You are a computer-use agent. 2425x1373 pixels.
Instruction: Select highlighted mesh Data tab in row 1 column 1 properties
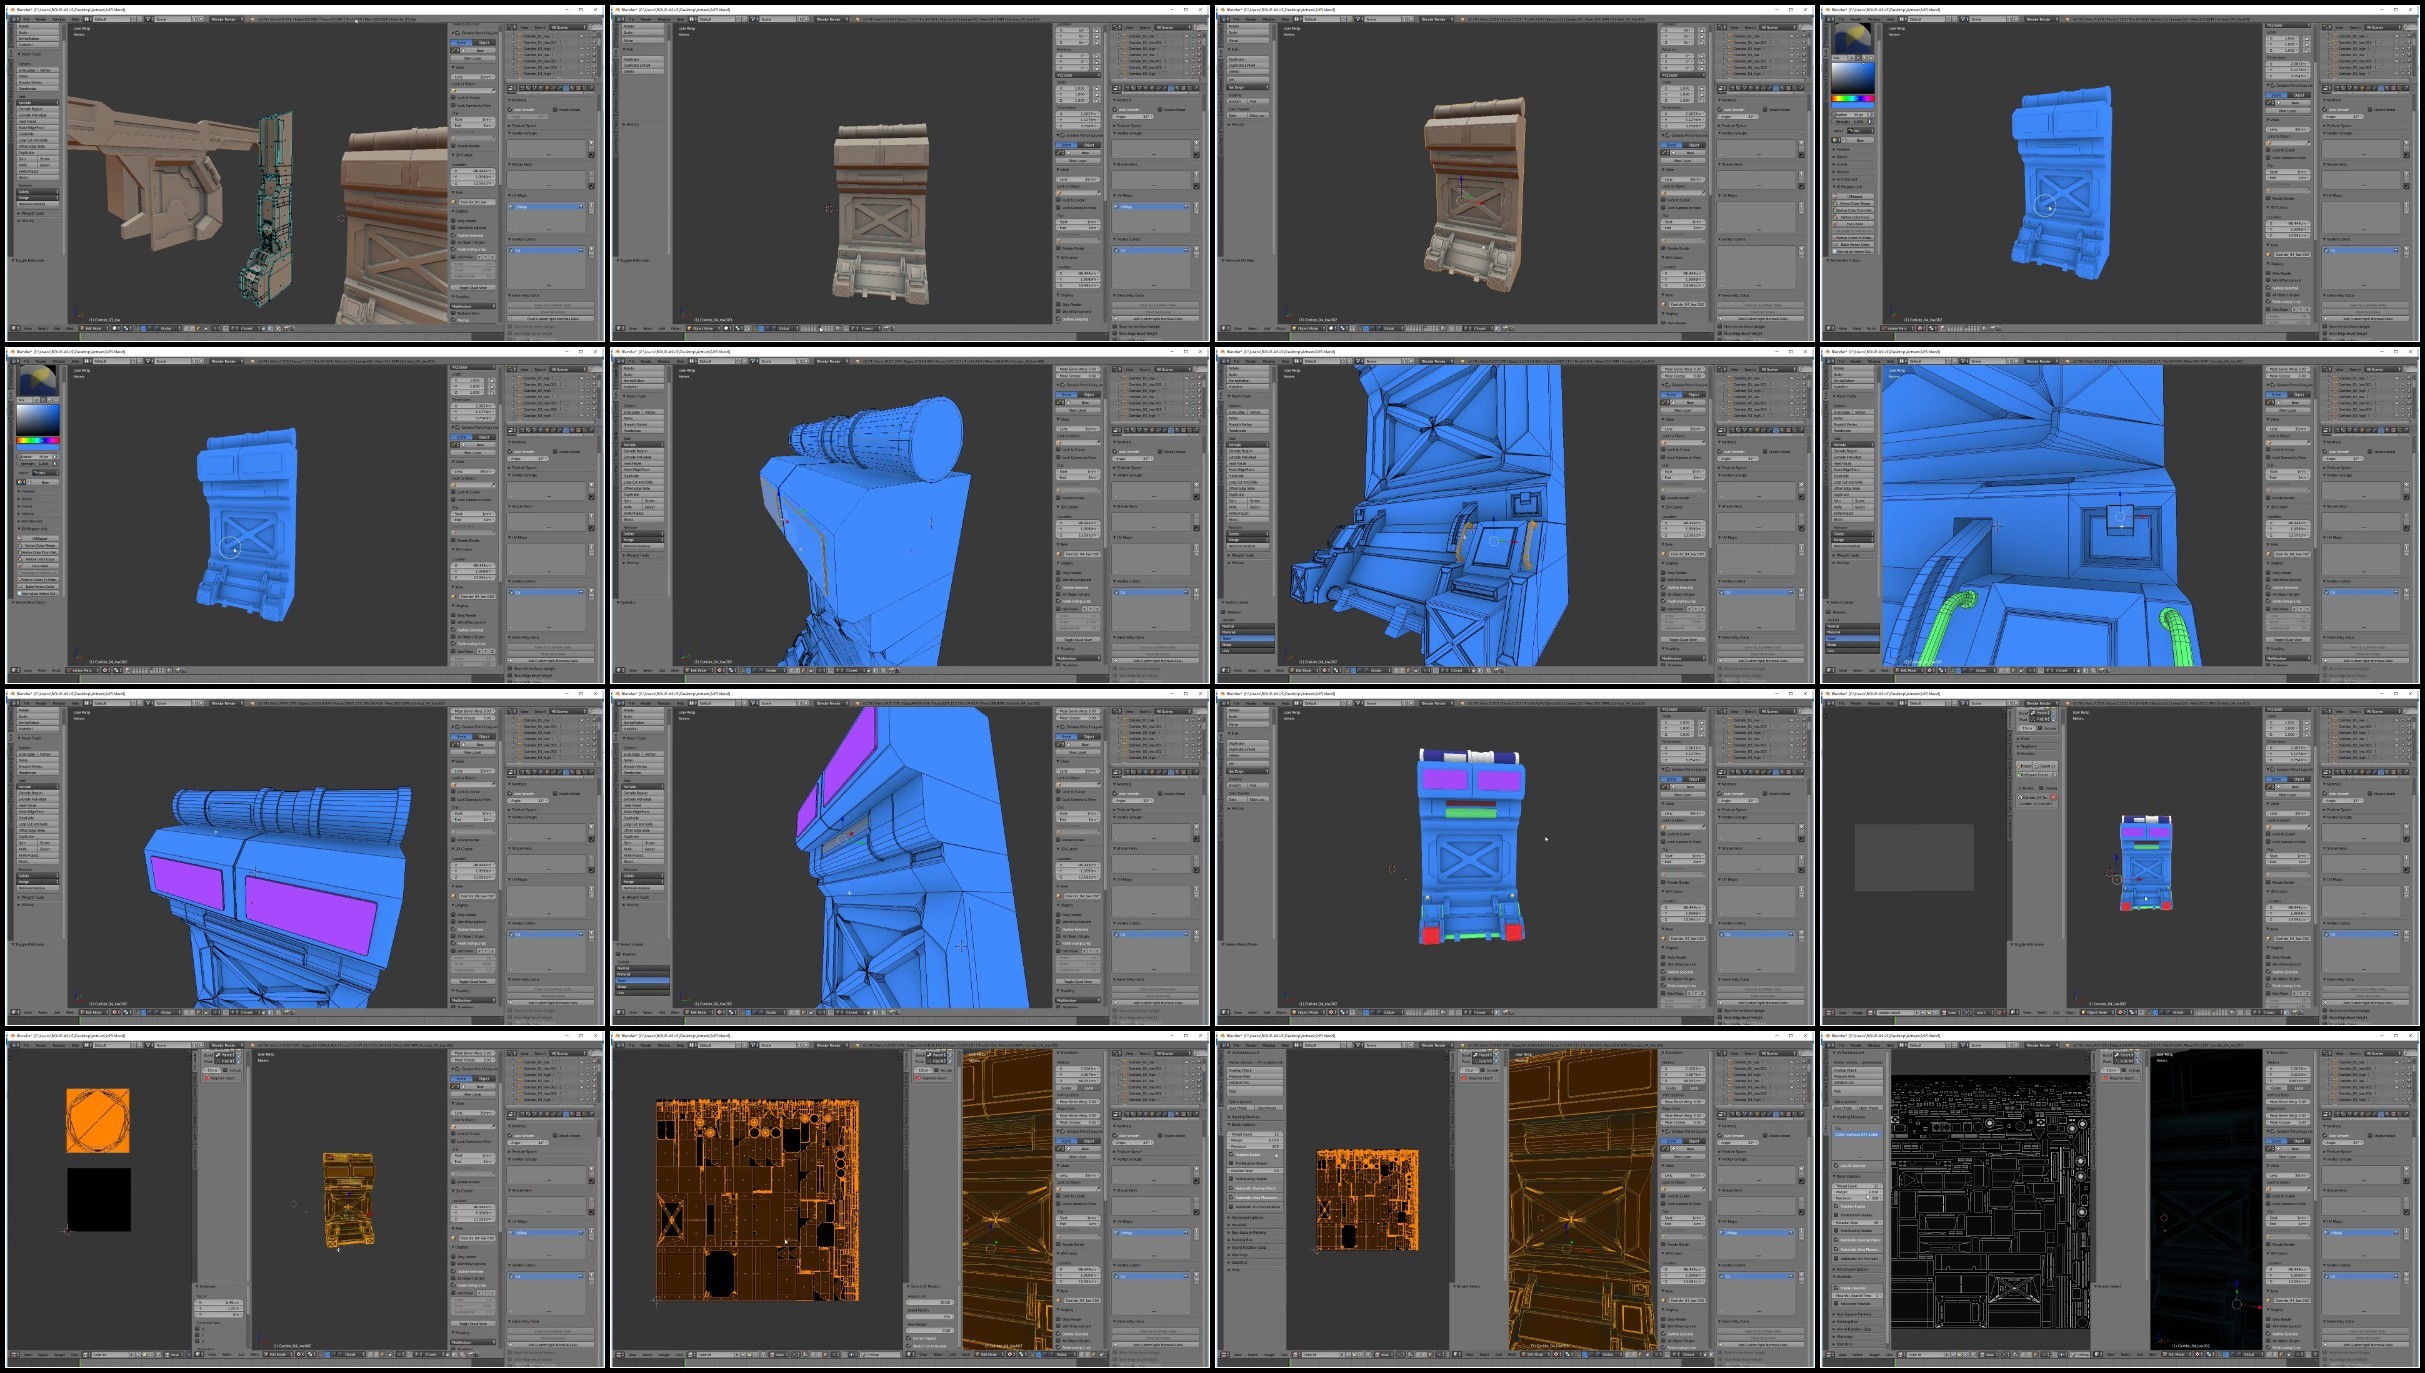click(x=566, y=88)
